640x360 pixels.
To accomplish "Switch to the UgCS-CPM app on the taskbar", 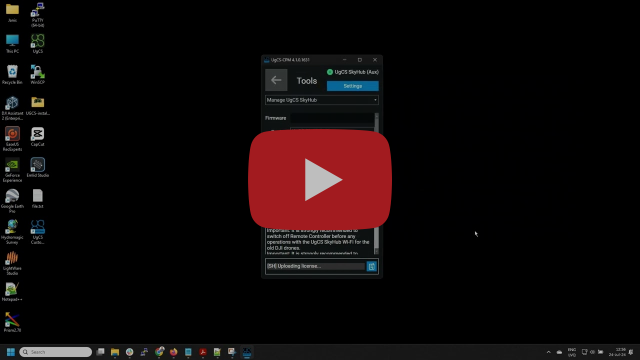I will 247,352.
